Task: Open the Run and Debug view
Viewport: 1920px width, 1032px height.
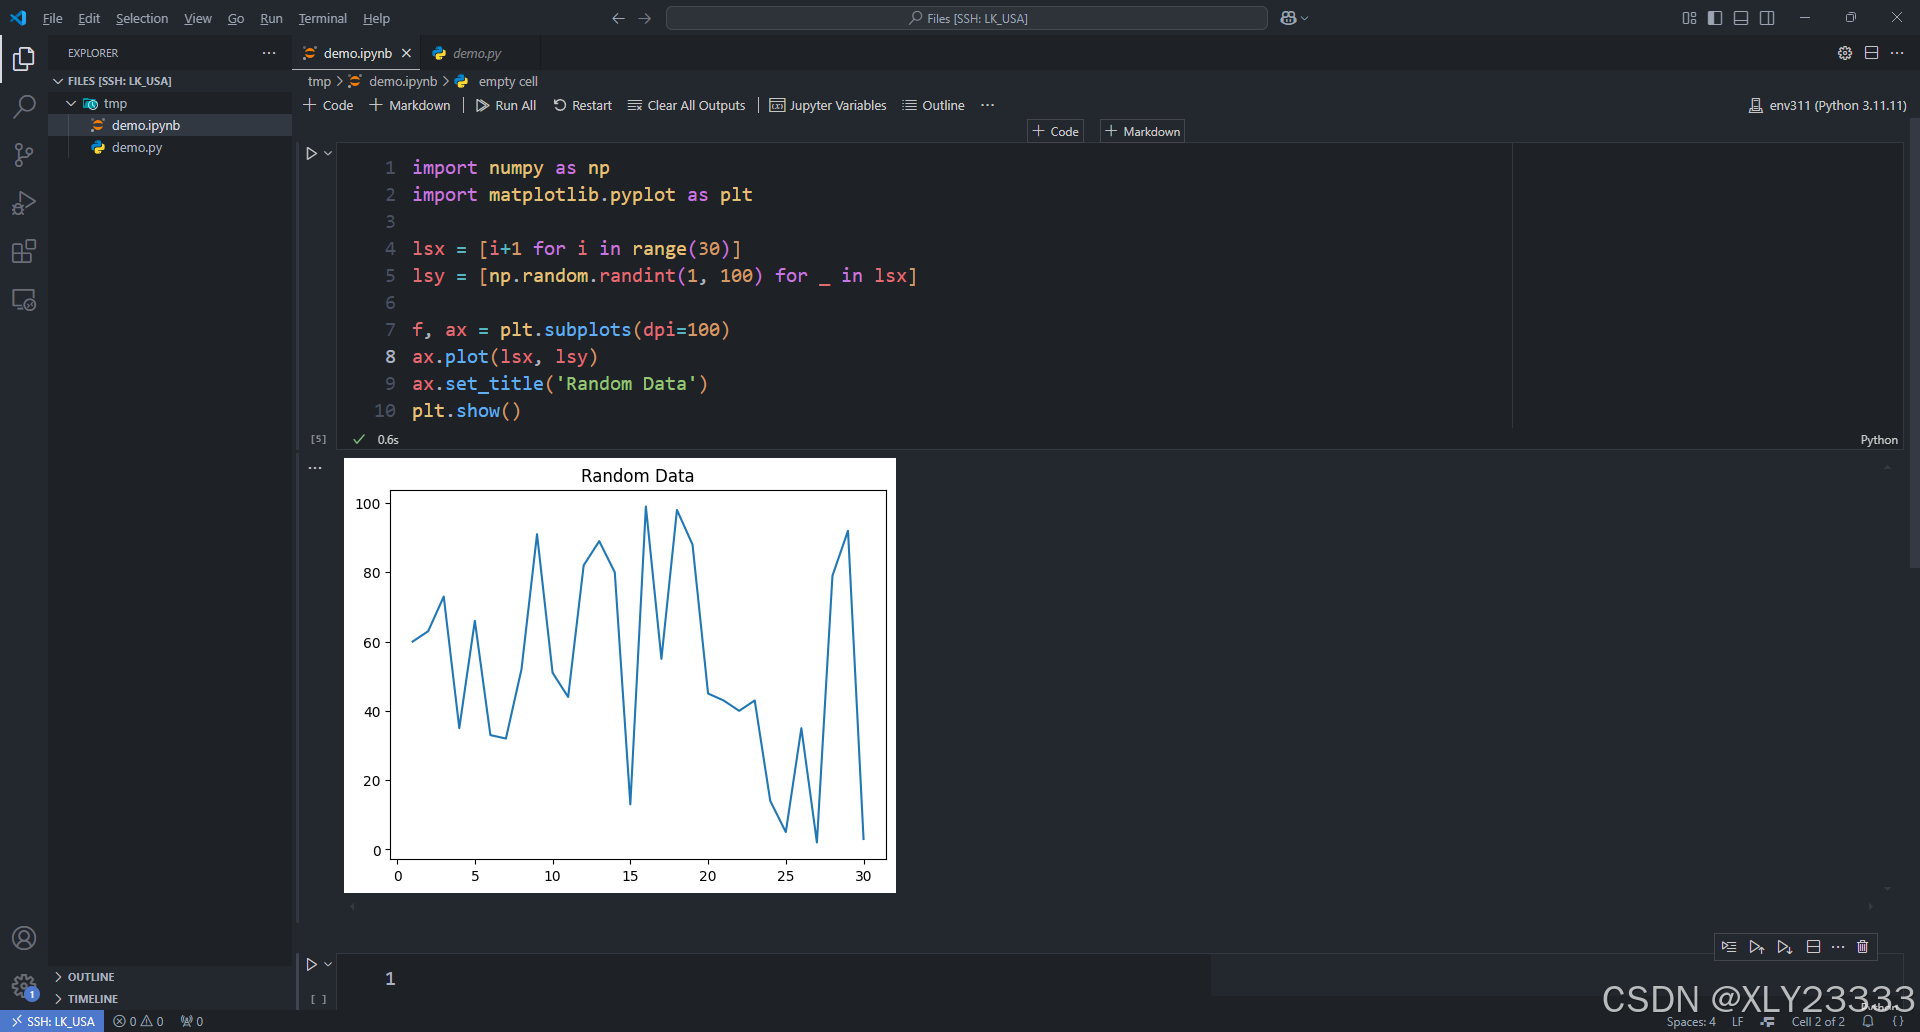Action: (x=24, y=203)
